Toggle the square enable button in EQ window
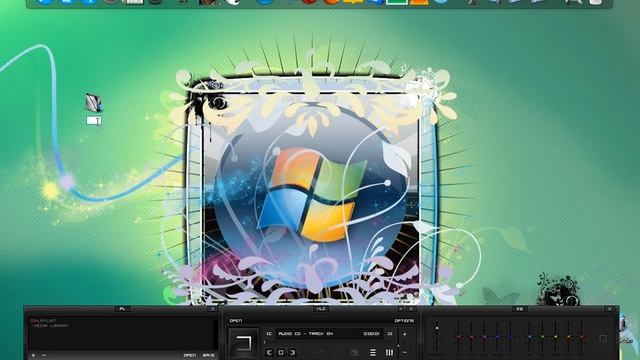The image size is (640, 360). pos(603,339)
